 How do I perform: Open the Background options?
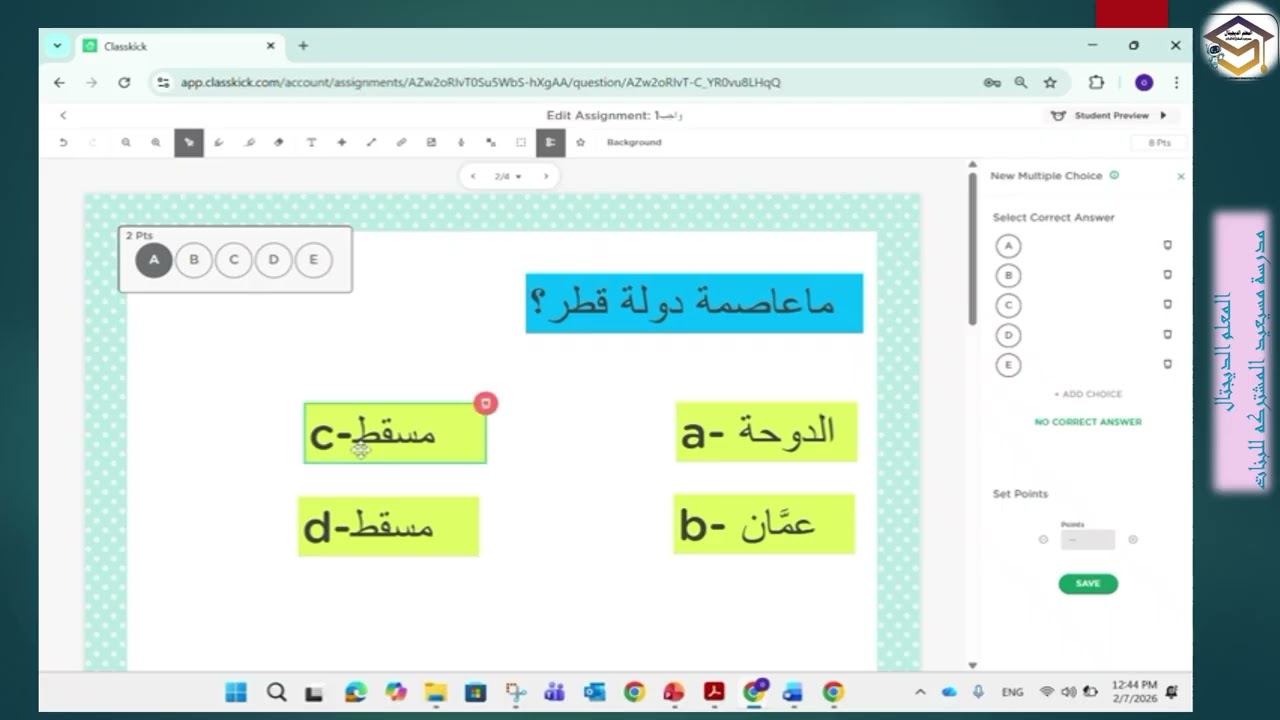(634, 142)
